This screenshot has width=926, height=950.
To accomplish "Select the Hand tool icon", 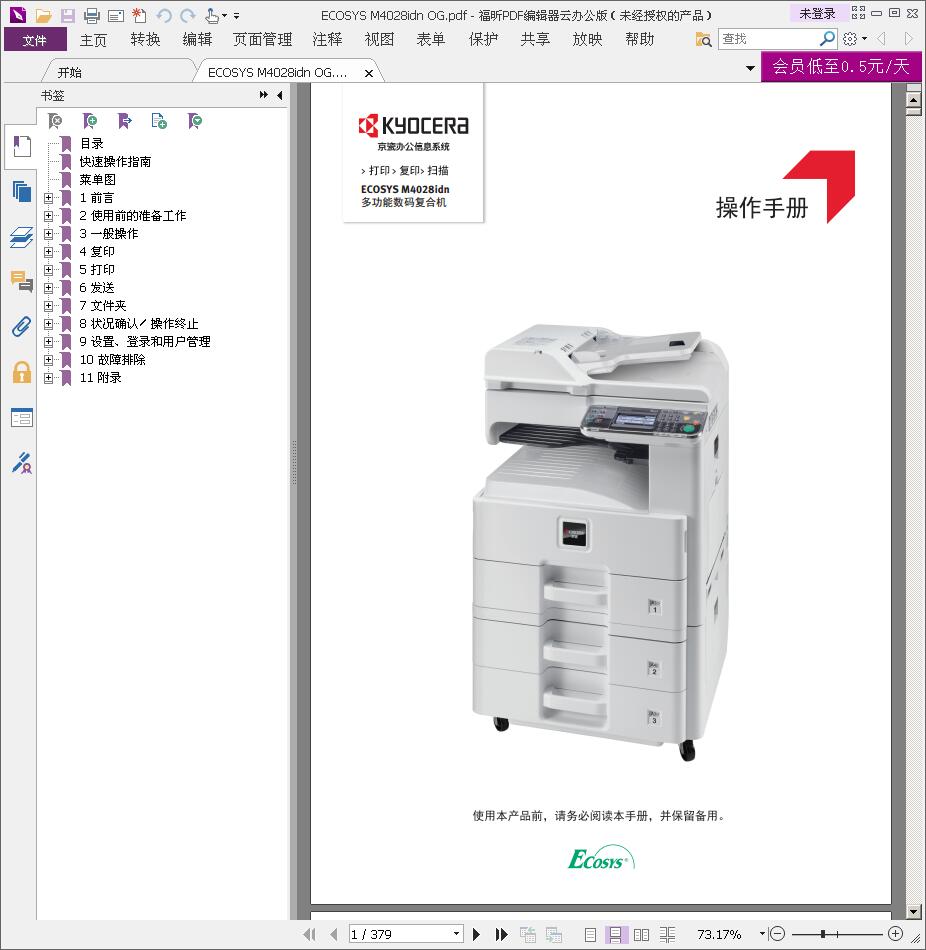I will [212, 15].
